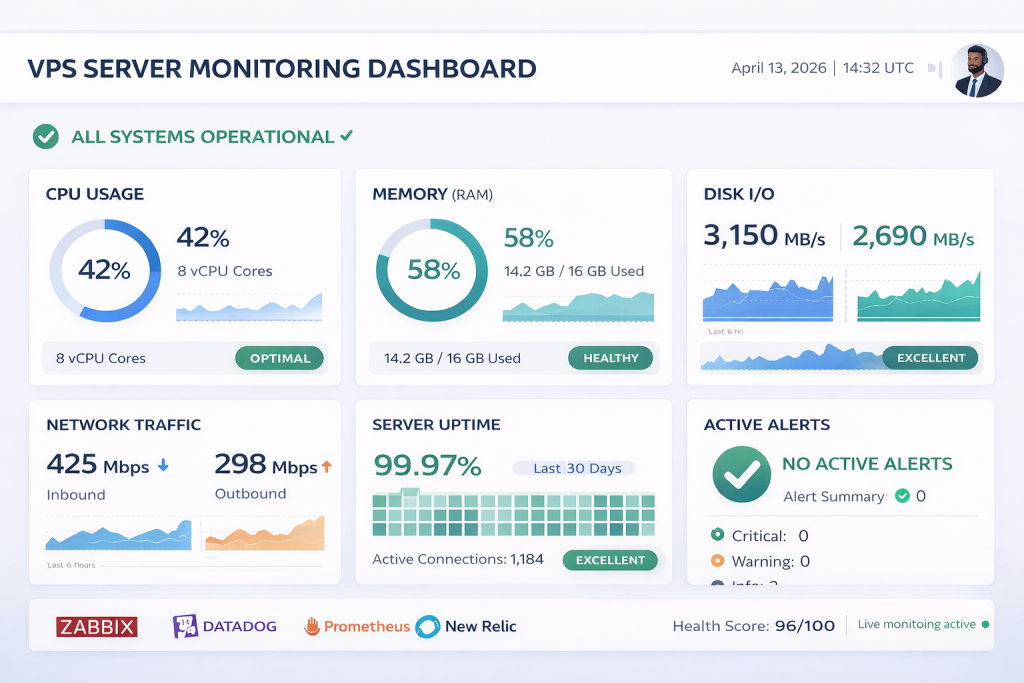Click the inbound down arrow icon
This screenshot has height=683, width=1024.
pos(163,466)
